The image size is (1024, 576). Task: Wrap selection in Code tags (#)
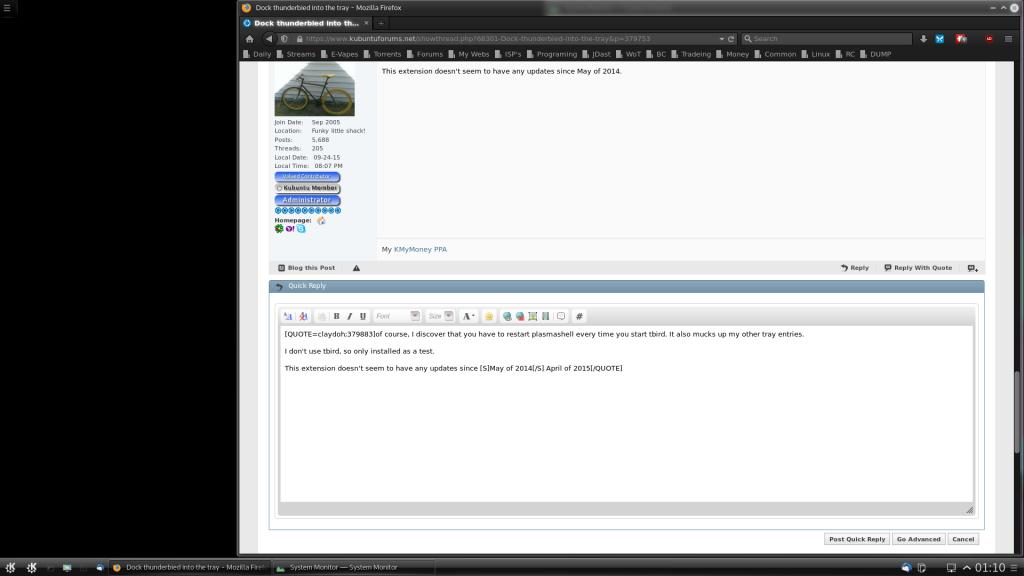pyautogui.click(x=579, y=316)
